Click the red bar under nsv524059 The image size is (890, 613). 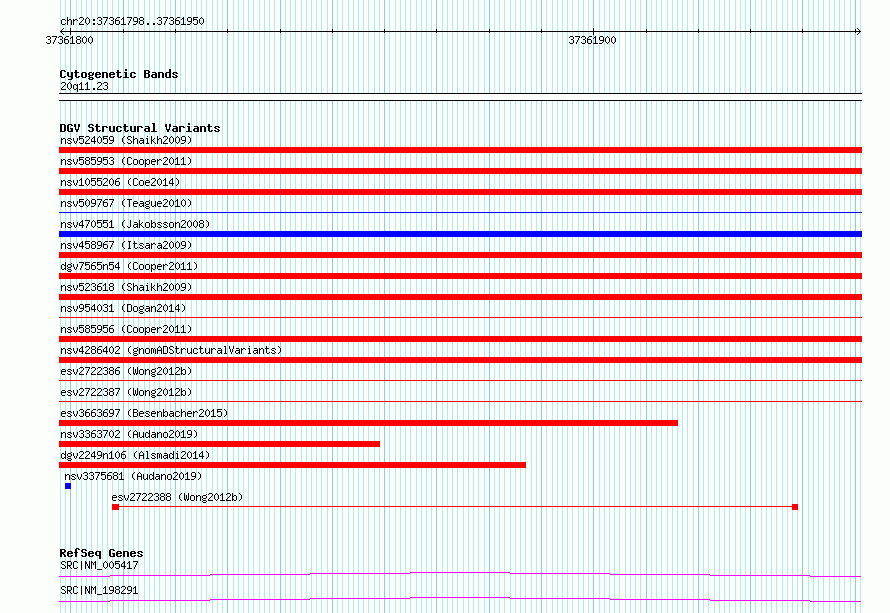460,150
